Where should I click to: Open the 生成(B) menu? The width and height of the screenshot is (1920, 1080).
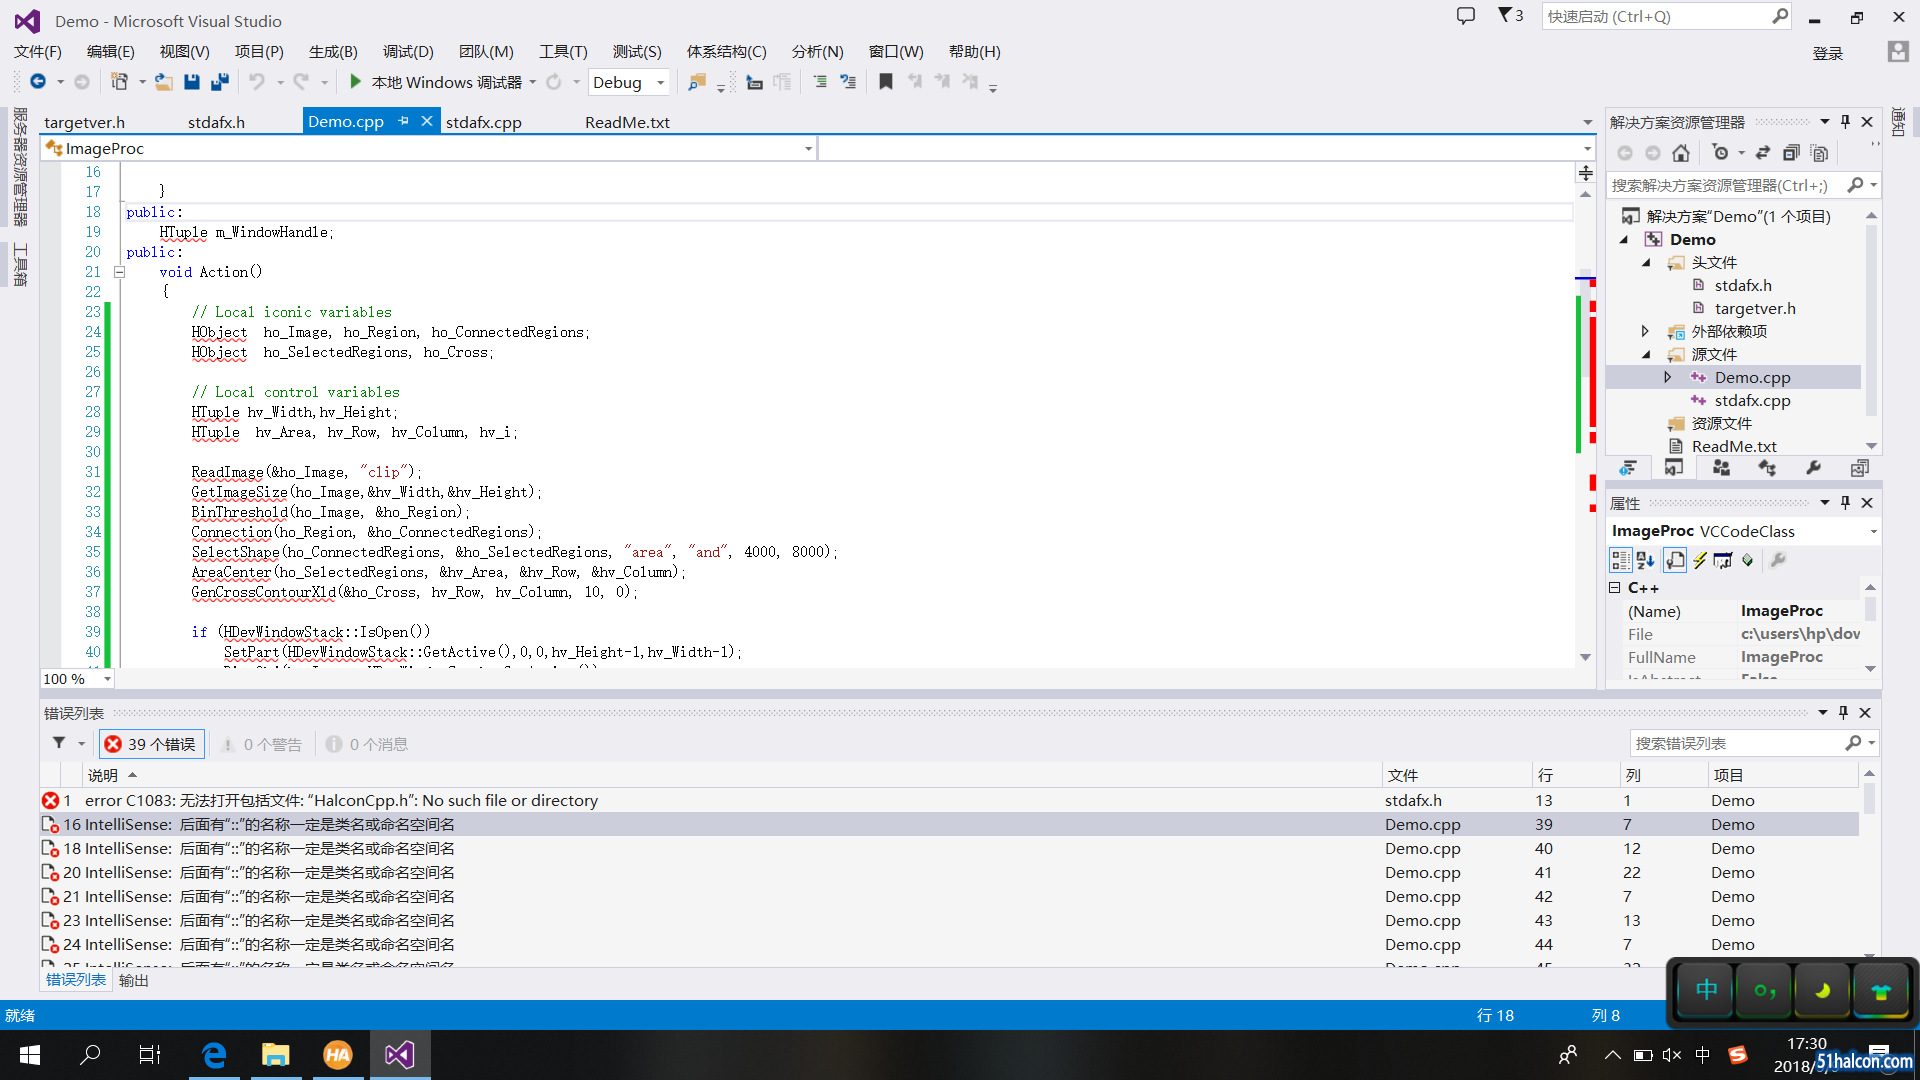pos(333,52)
